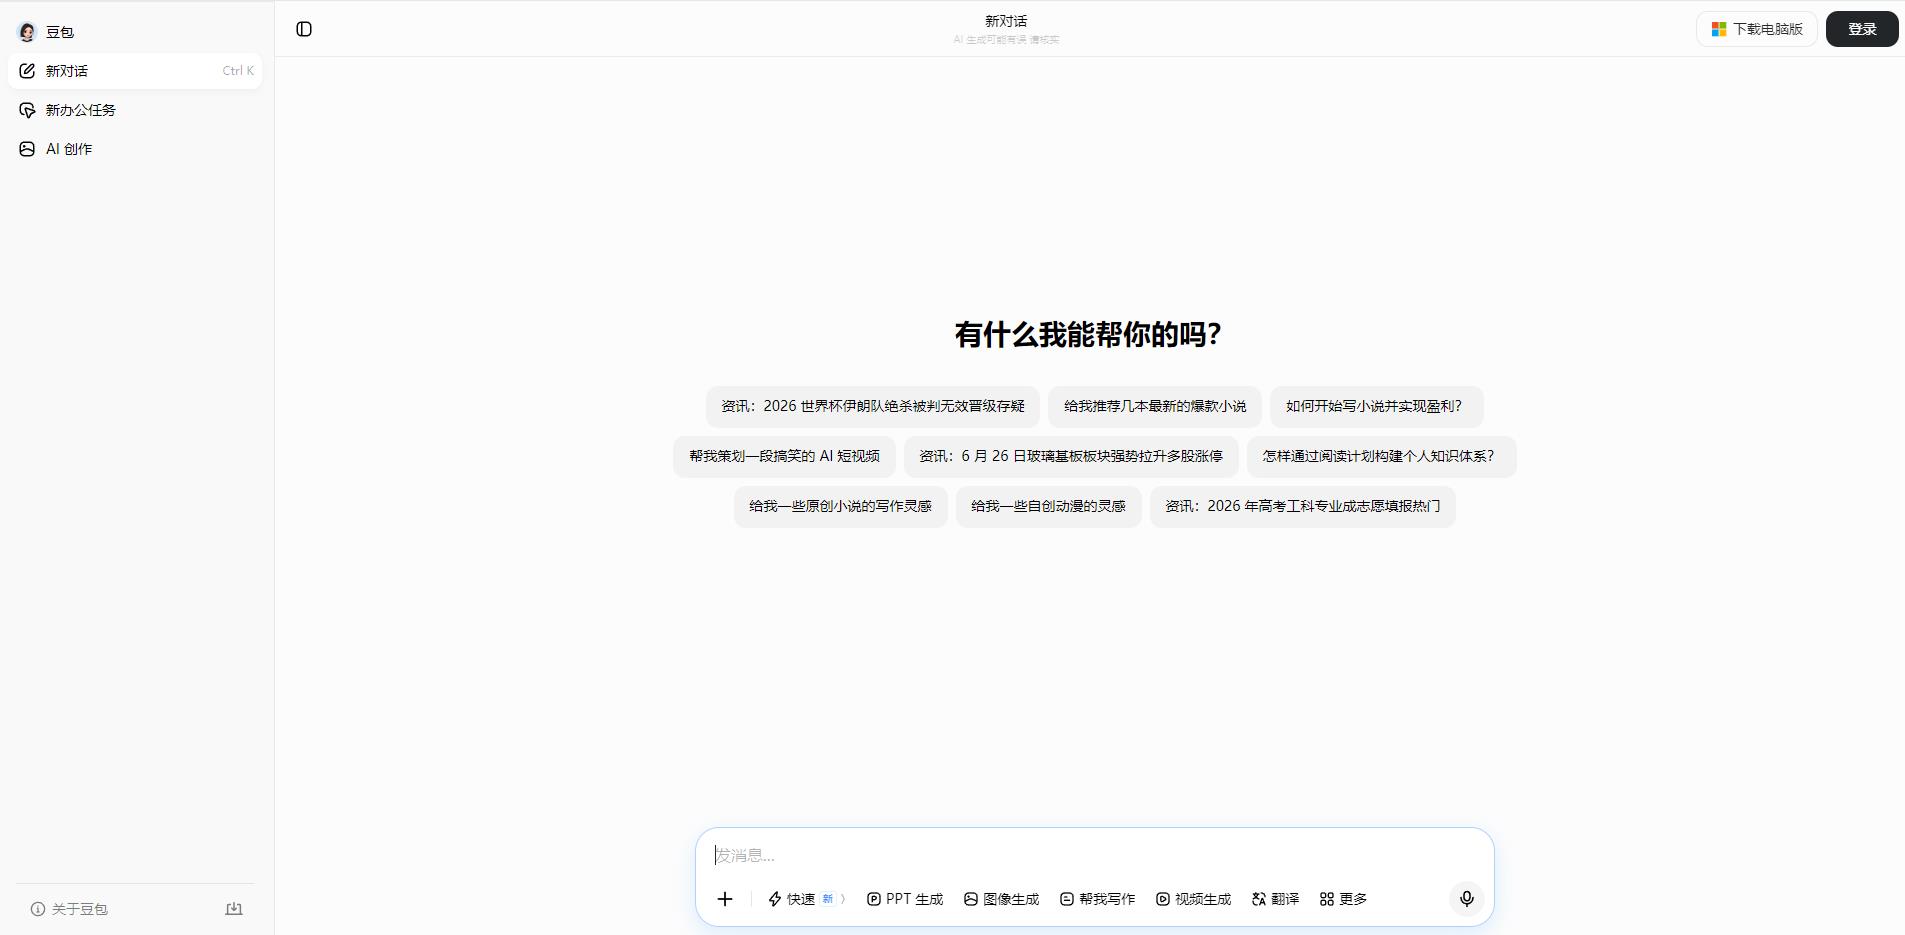Image resolution: width=1905 pixels, height=935 pixels.
Task: Open the 快速 mode selector
Action: coord(806,899)
